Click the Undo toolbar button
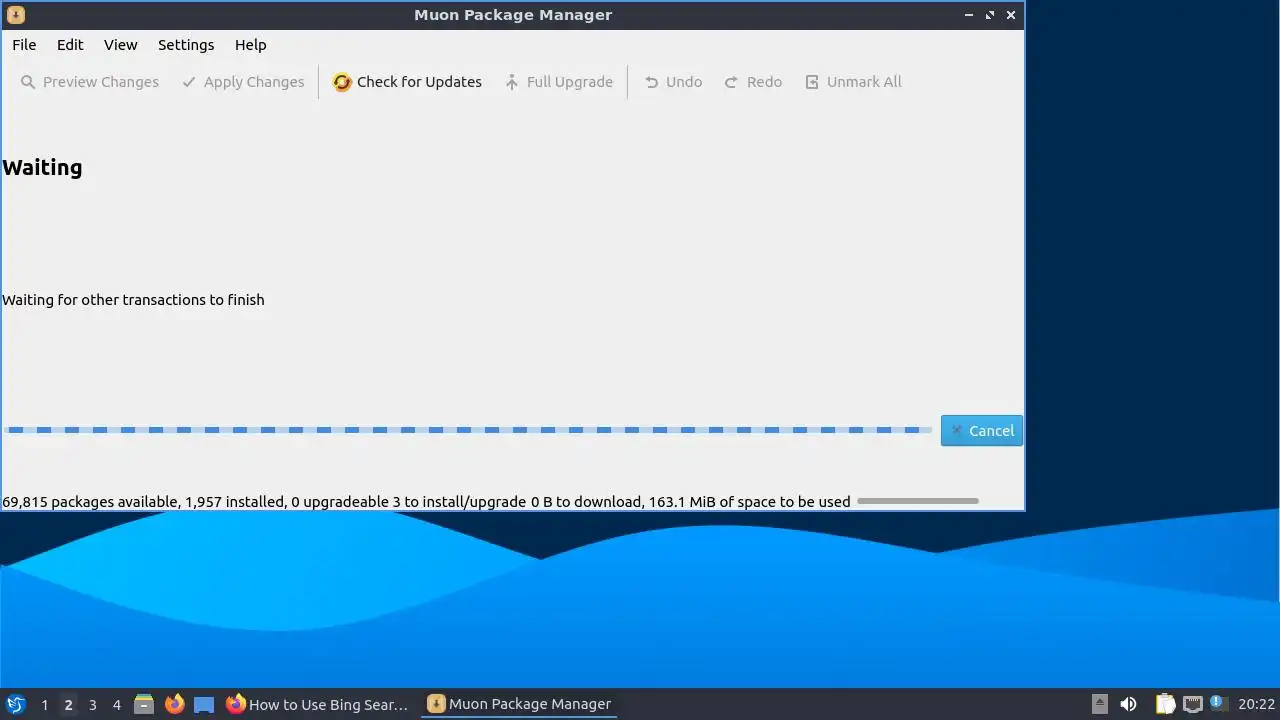The image size is (1280, 720). point(673,82)
